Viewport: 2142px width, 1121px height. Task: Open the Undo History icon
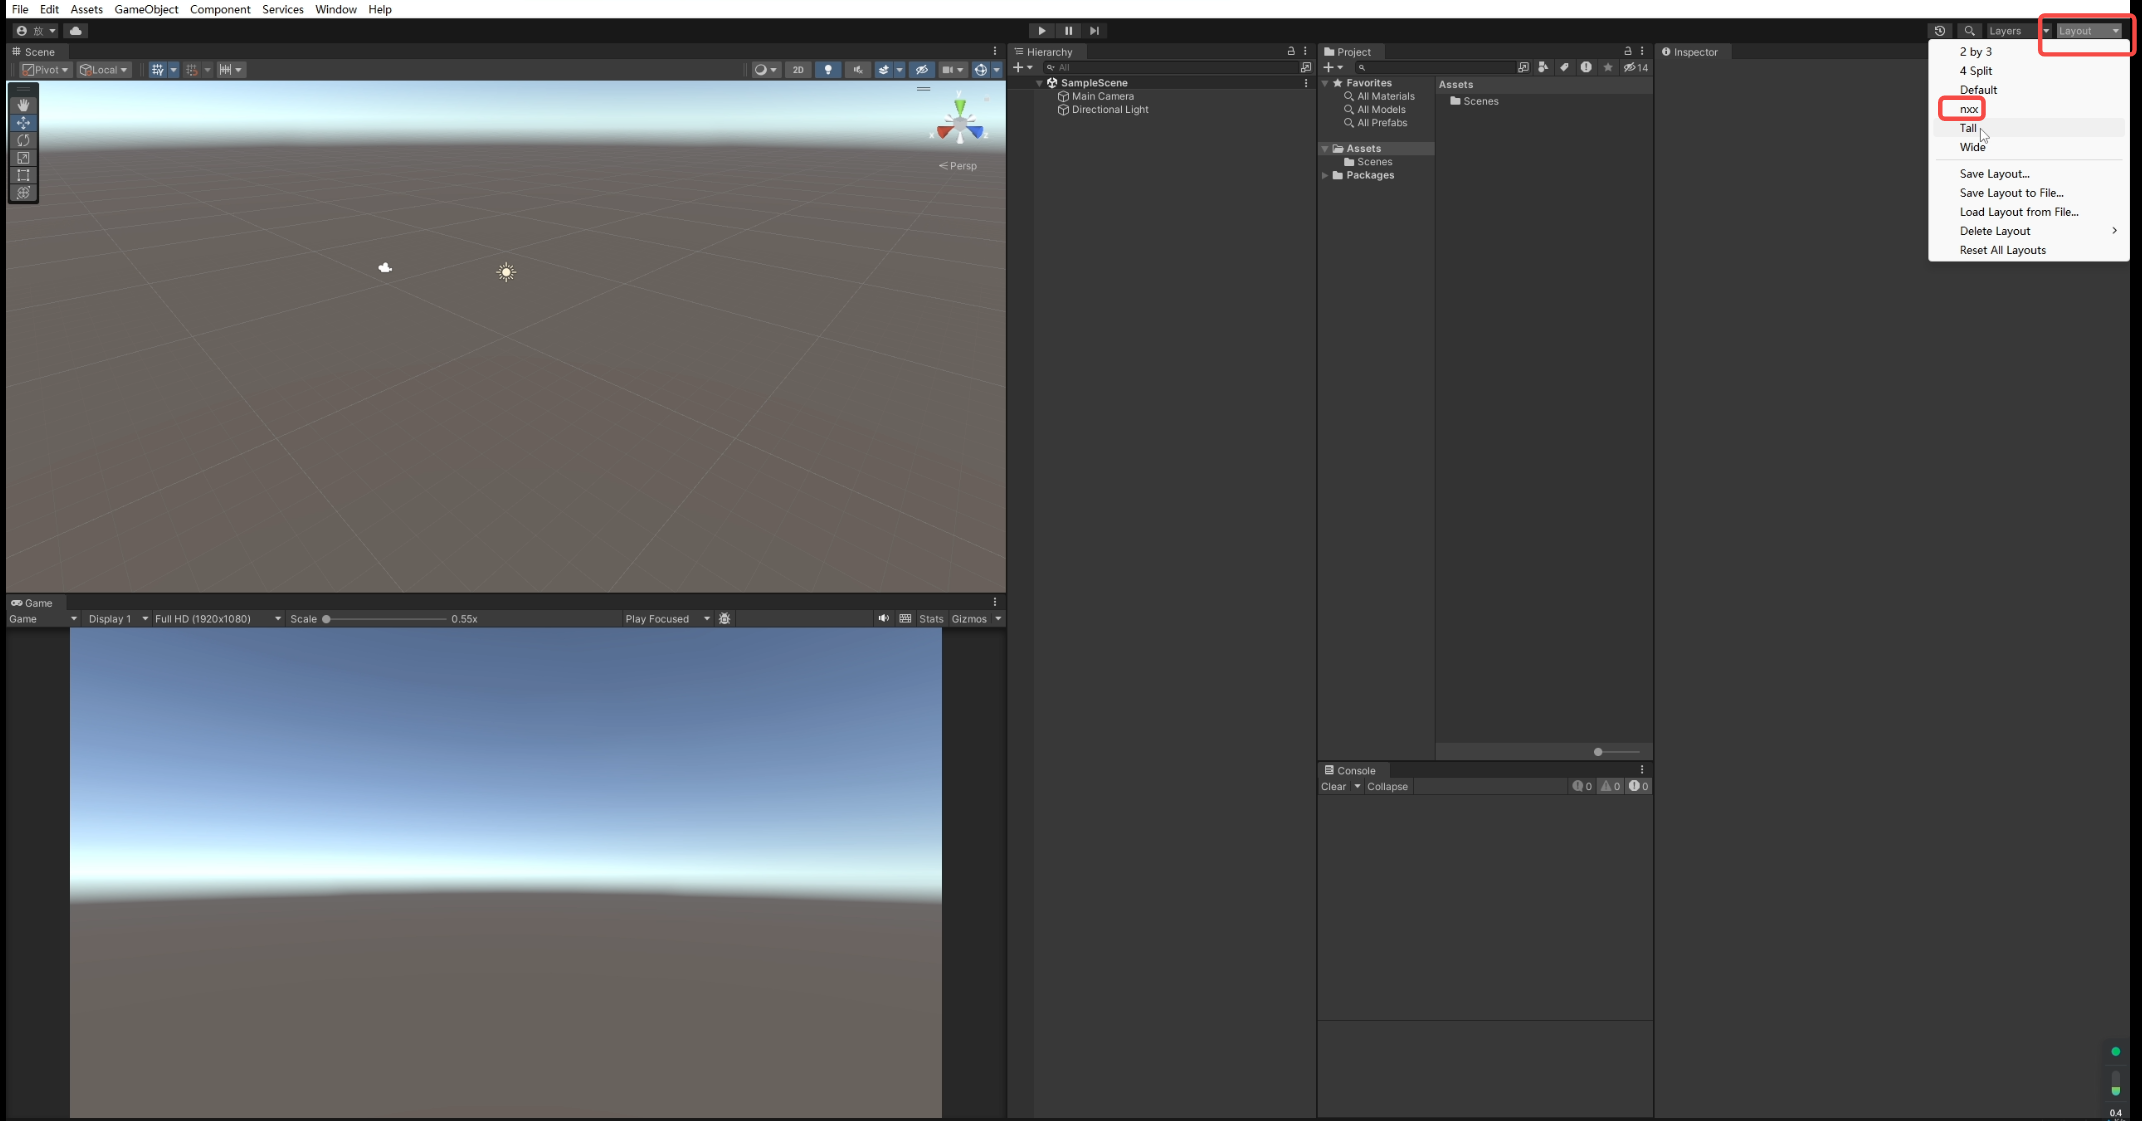1939,31
